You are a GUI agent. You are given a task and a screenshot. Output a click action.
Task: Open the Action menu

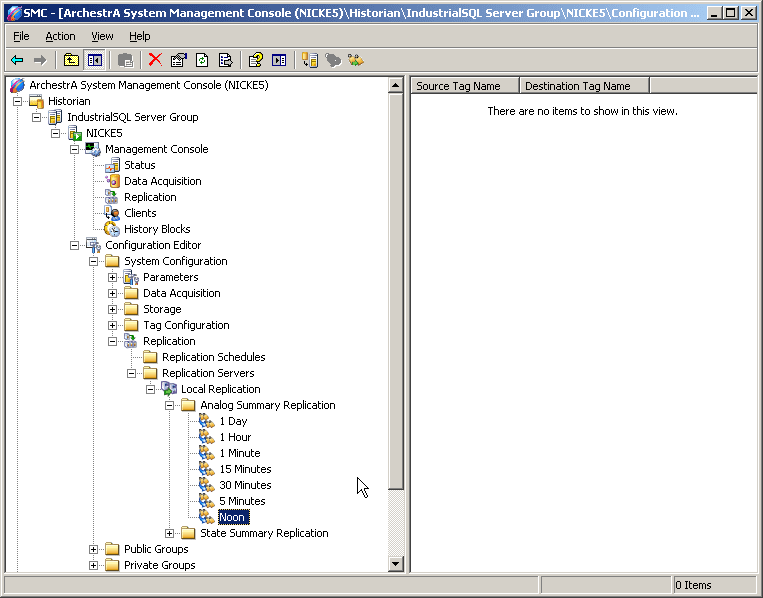(x=60, y=36)
